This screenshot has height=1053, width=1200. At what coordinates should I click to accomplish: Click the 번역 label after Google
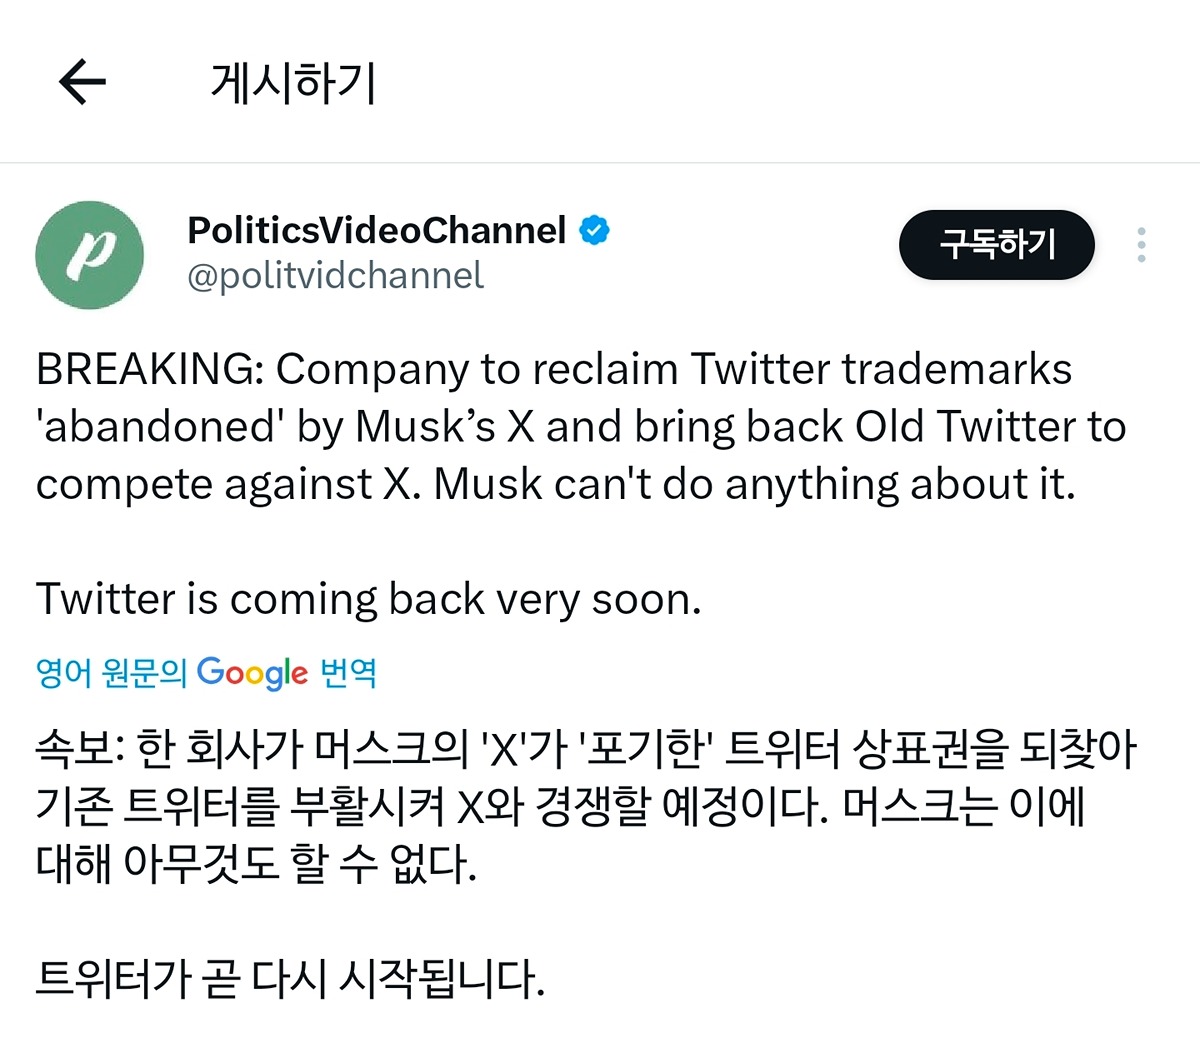pyautogui.click(x=348, y=672)
